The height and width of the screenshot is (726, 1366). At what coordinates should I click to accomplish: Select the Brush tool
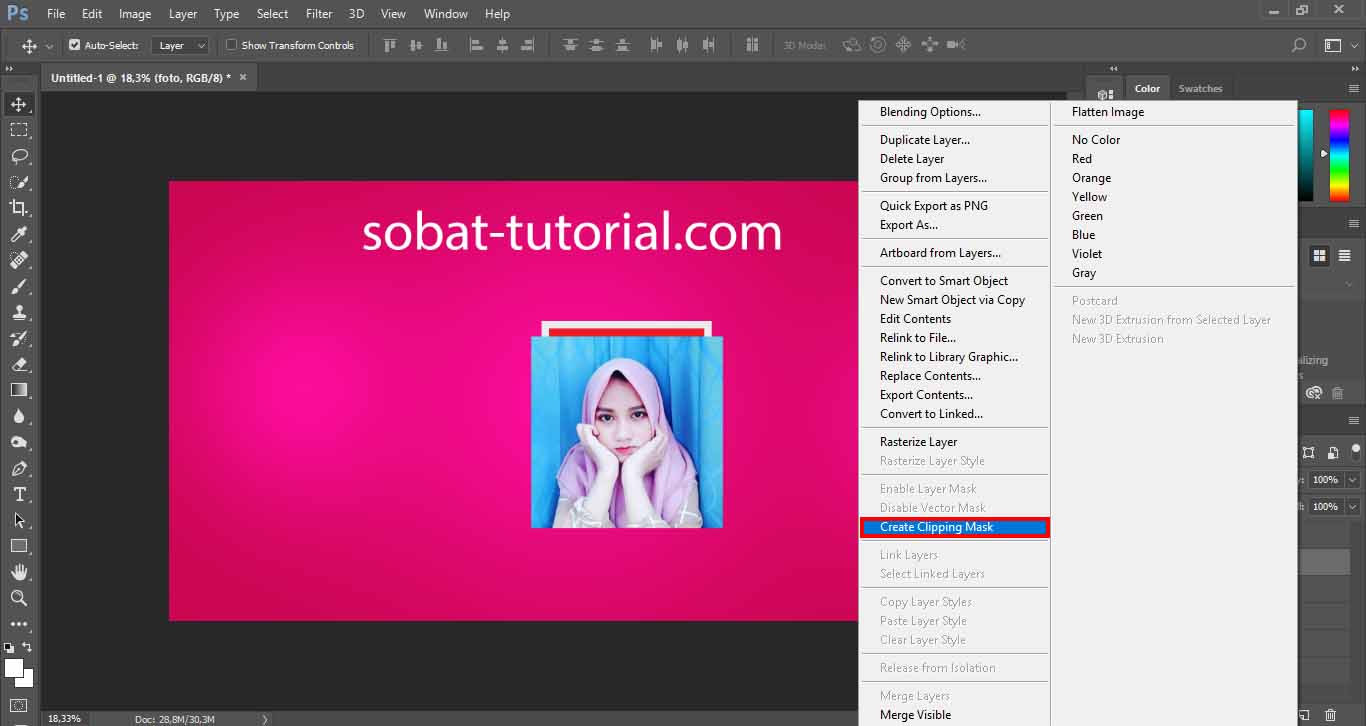coord(18,286)
